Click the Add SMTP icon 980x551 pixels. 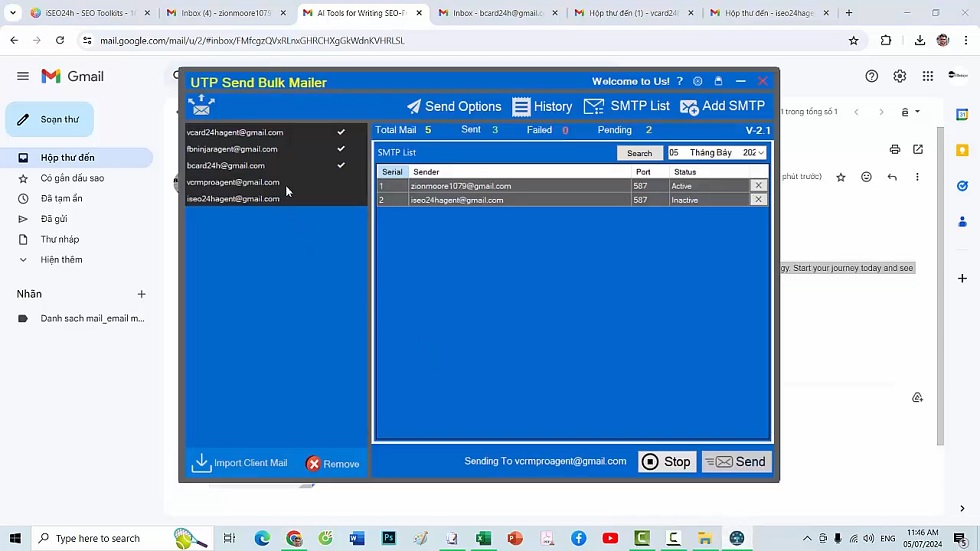689,107
